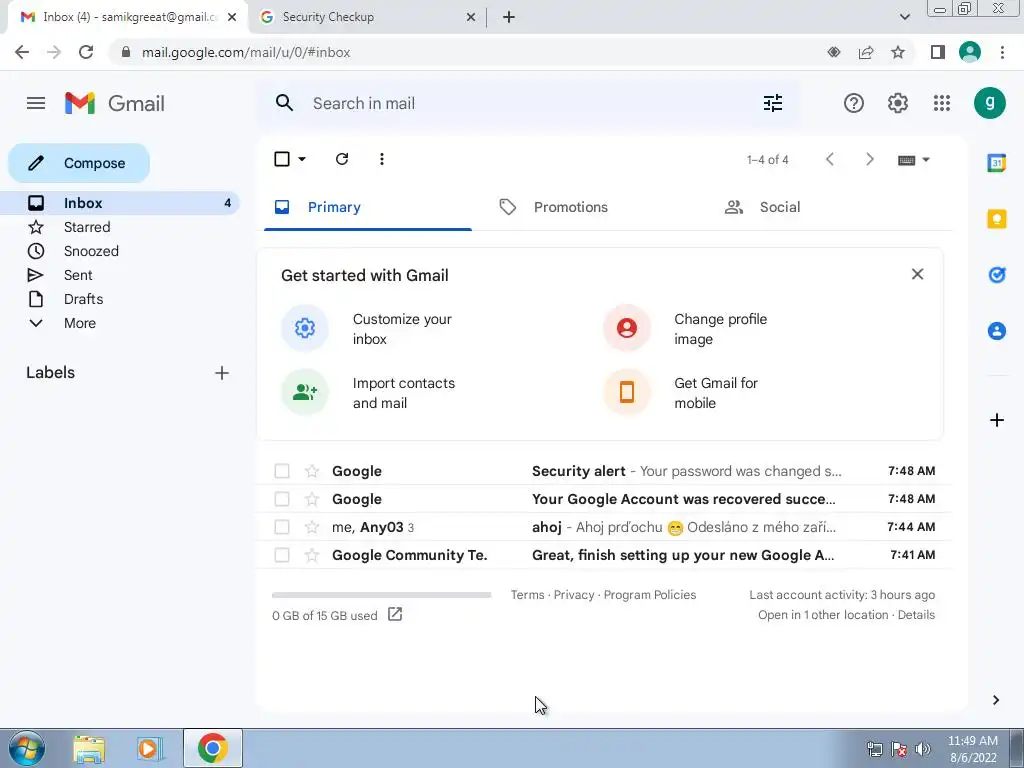Open Google Keep side panel
This screenshot has height=768, width=1024.
[x=997, y=219]
